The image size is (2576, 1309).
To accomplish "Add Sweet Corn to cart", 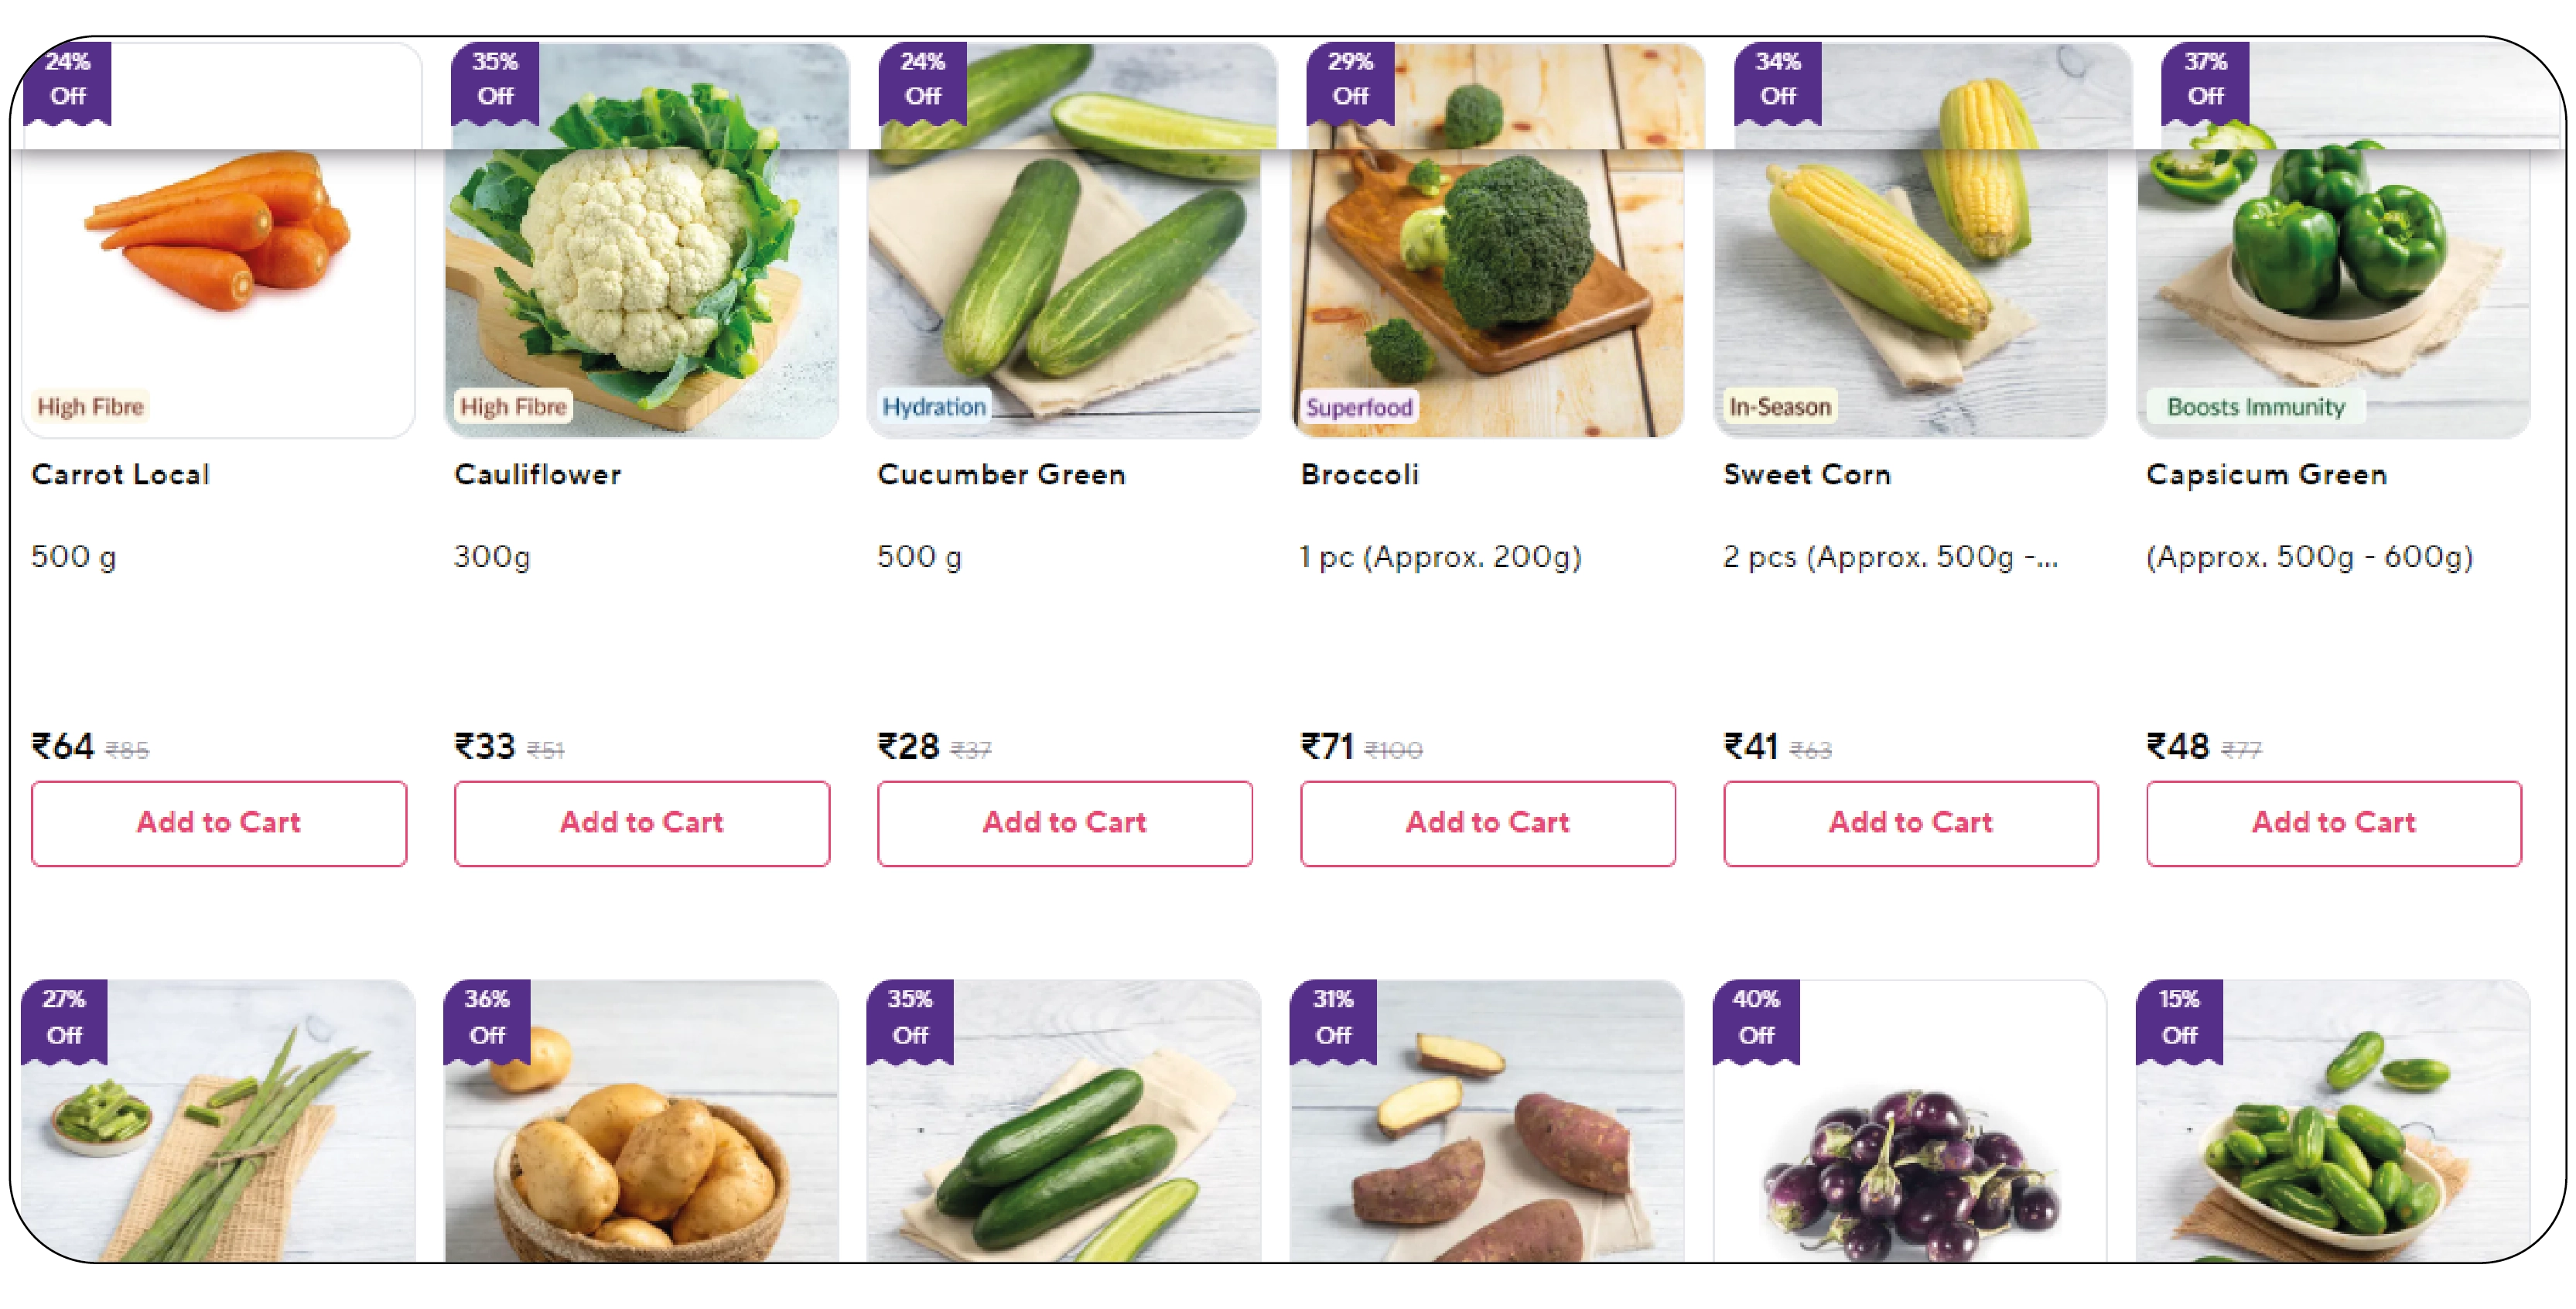I will [x=1911, y=823].
